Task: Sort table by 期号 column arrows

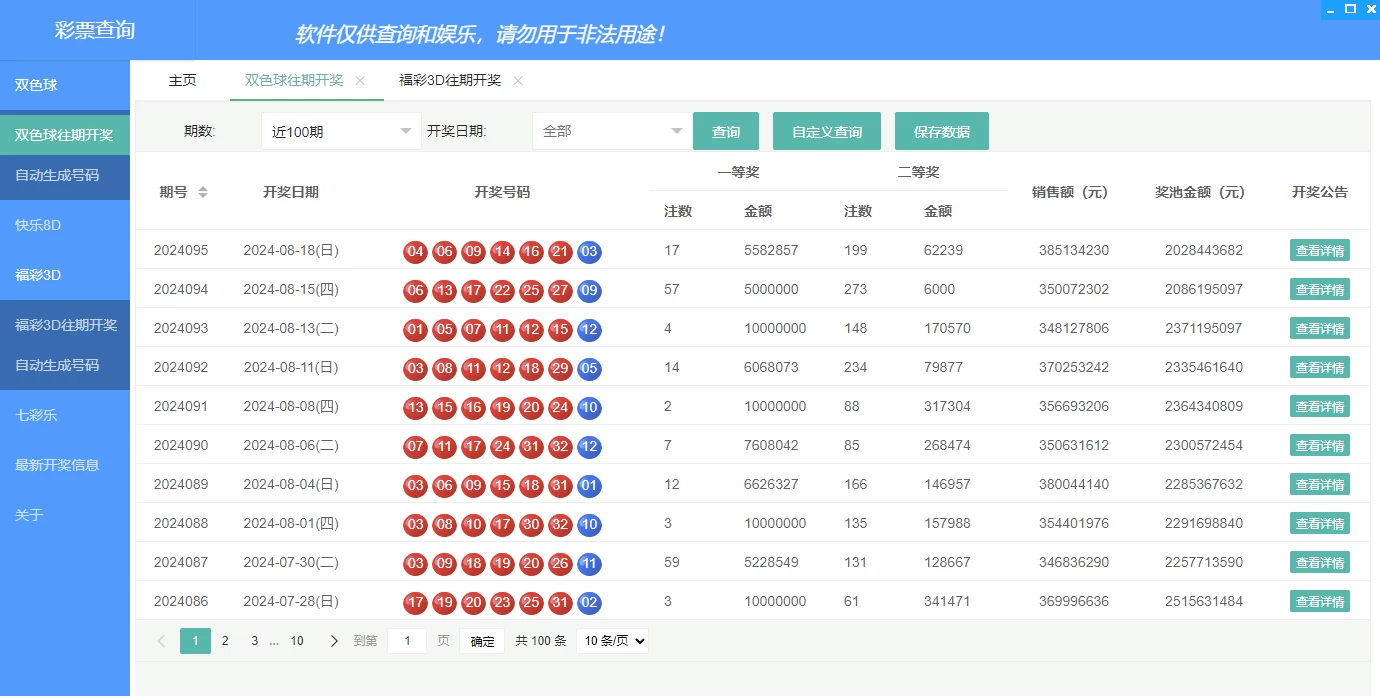Action: pos(203,192)
